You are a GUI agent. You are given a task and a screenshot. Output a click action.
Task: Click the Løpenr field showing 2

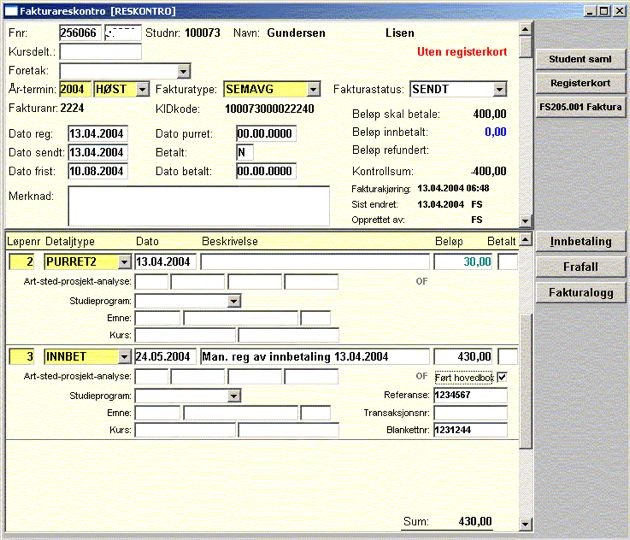click(22, 262)
